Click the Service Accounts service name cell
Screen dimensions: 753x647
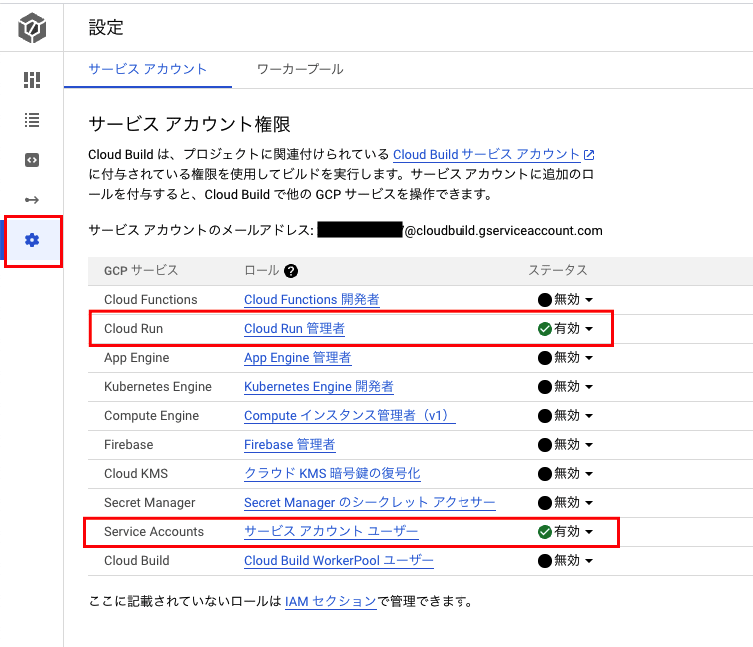(154, 532)
